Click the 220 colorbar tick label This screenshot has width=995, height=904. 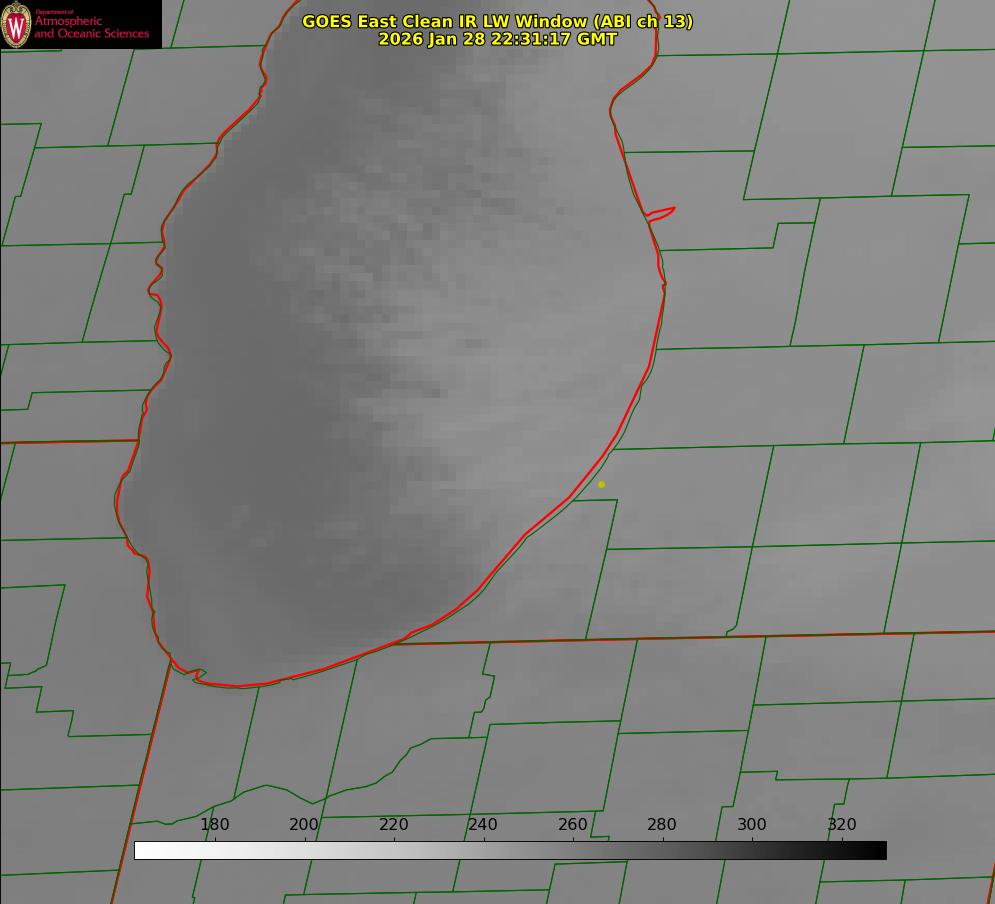(394, 825)
